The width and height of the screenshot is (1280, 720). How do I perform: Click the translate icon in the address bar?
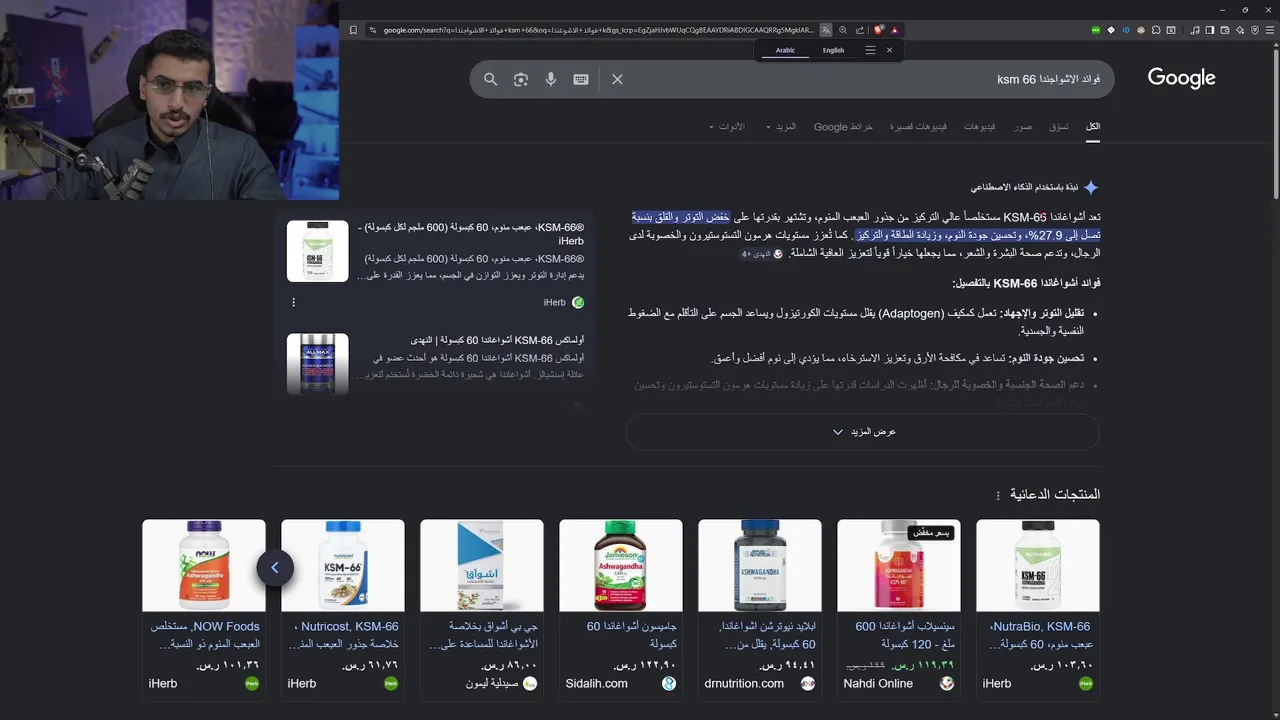[x=825, y=30]
